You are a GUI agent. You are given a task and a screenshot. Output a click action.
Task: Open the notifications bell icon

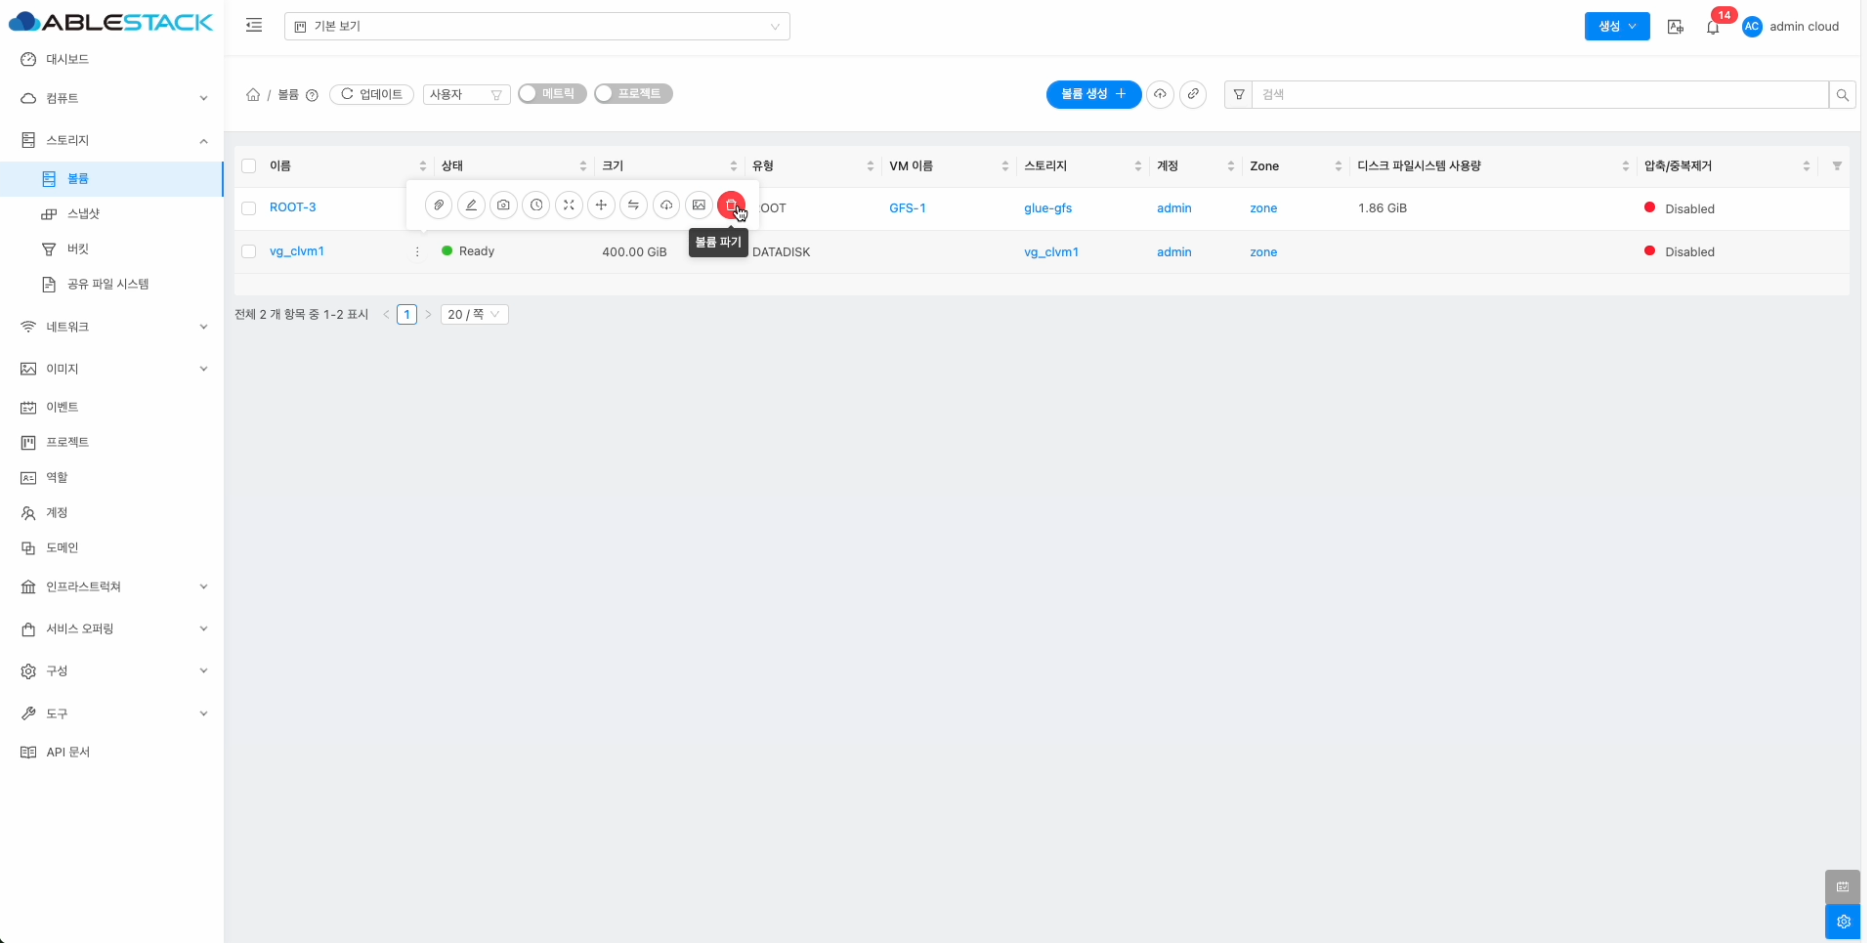(1712, 27)
